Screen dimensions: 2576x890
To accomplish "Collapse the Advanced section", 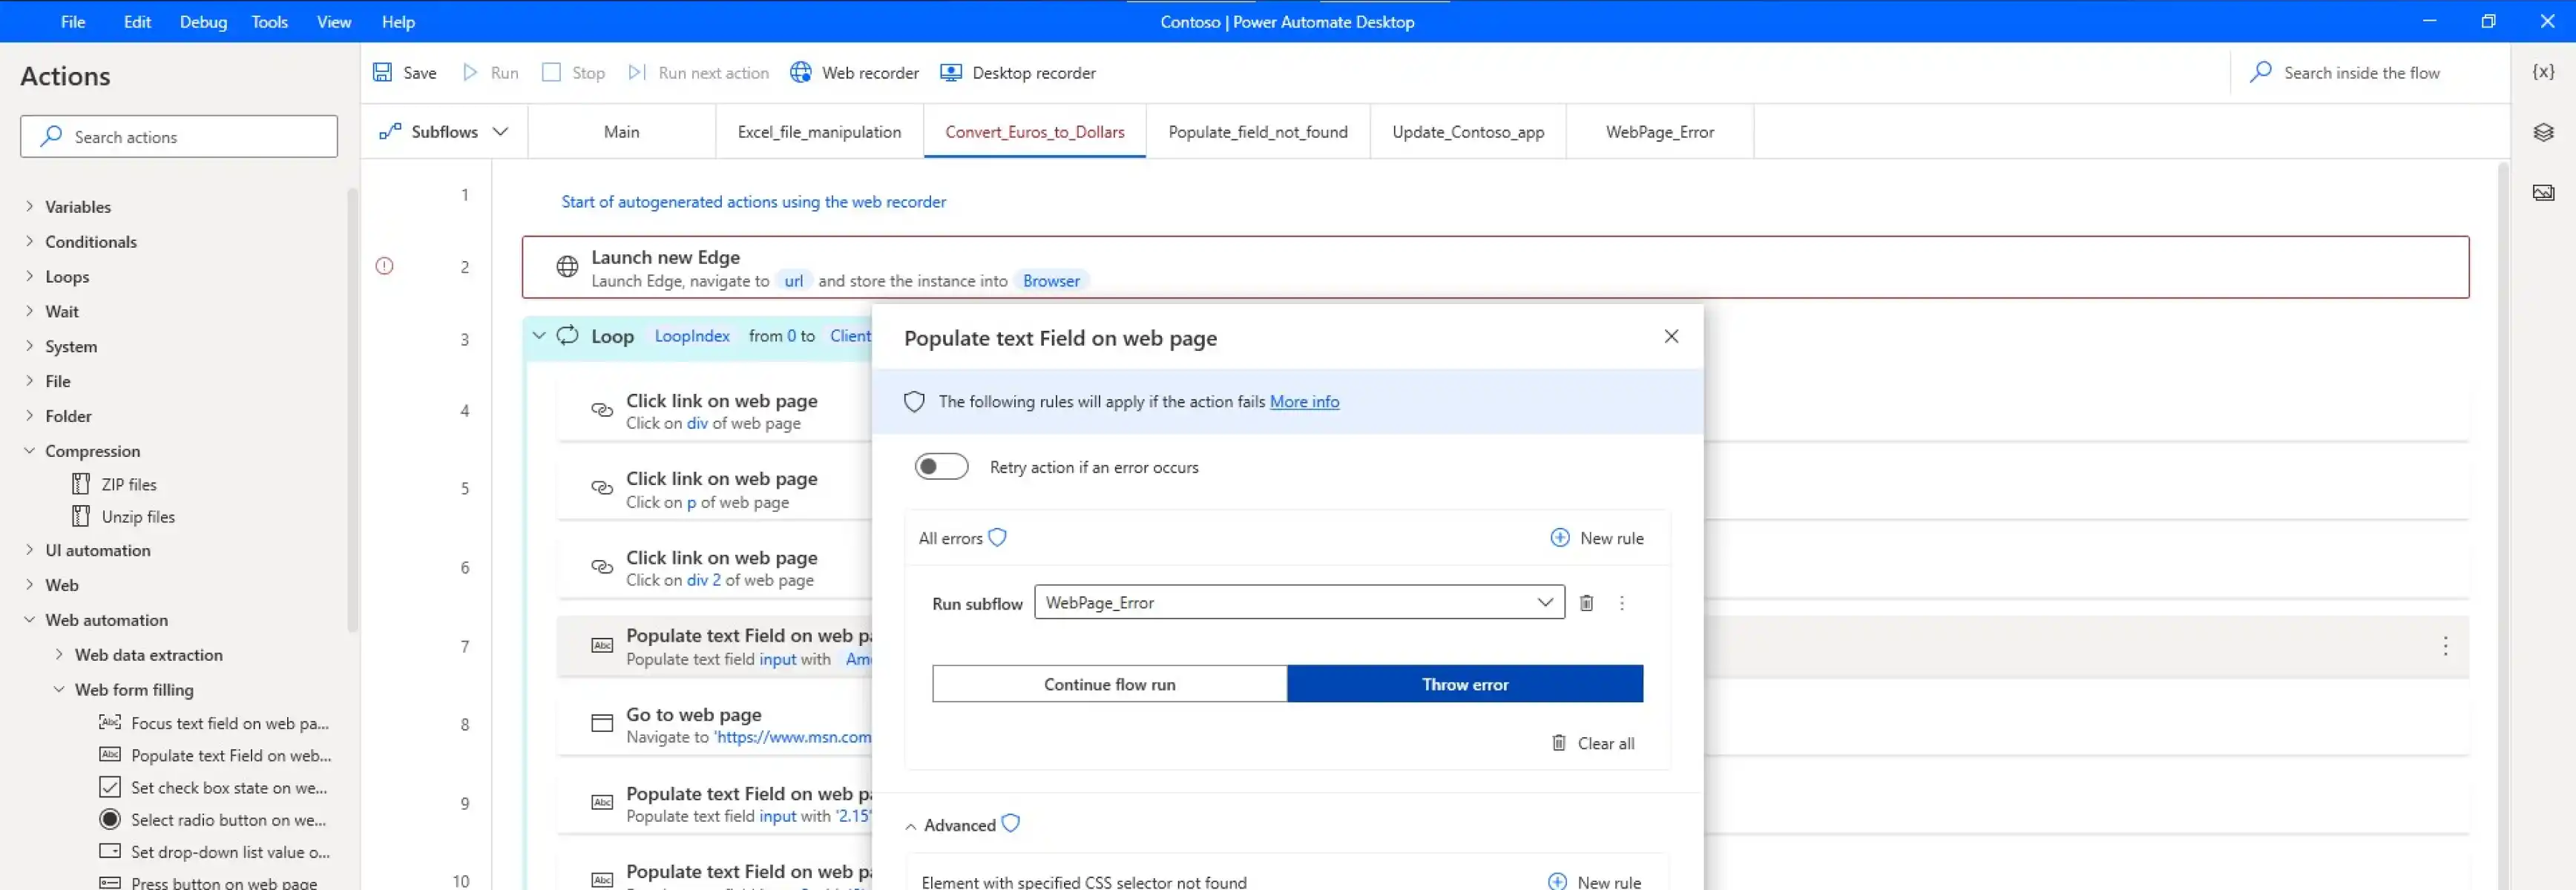I will pyautogui.click(x=910, y=826).
